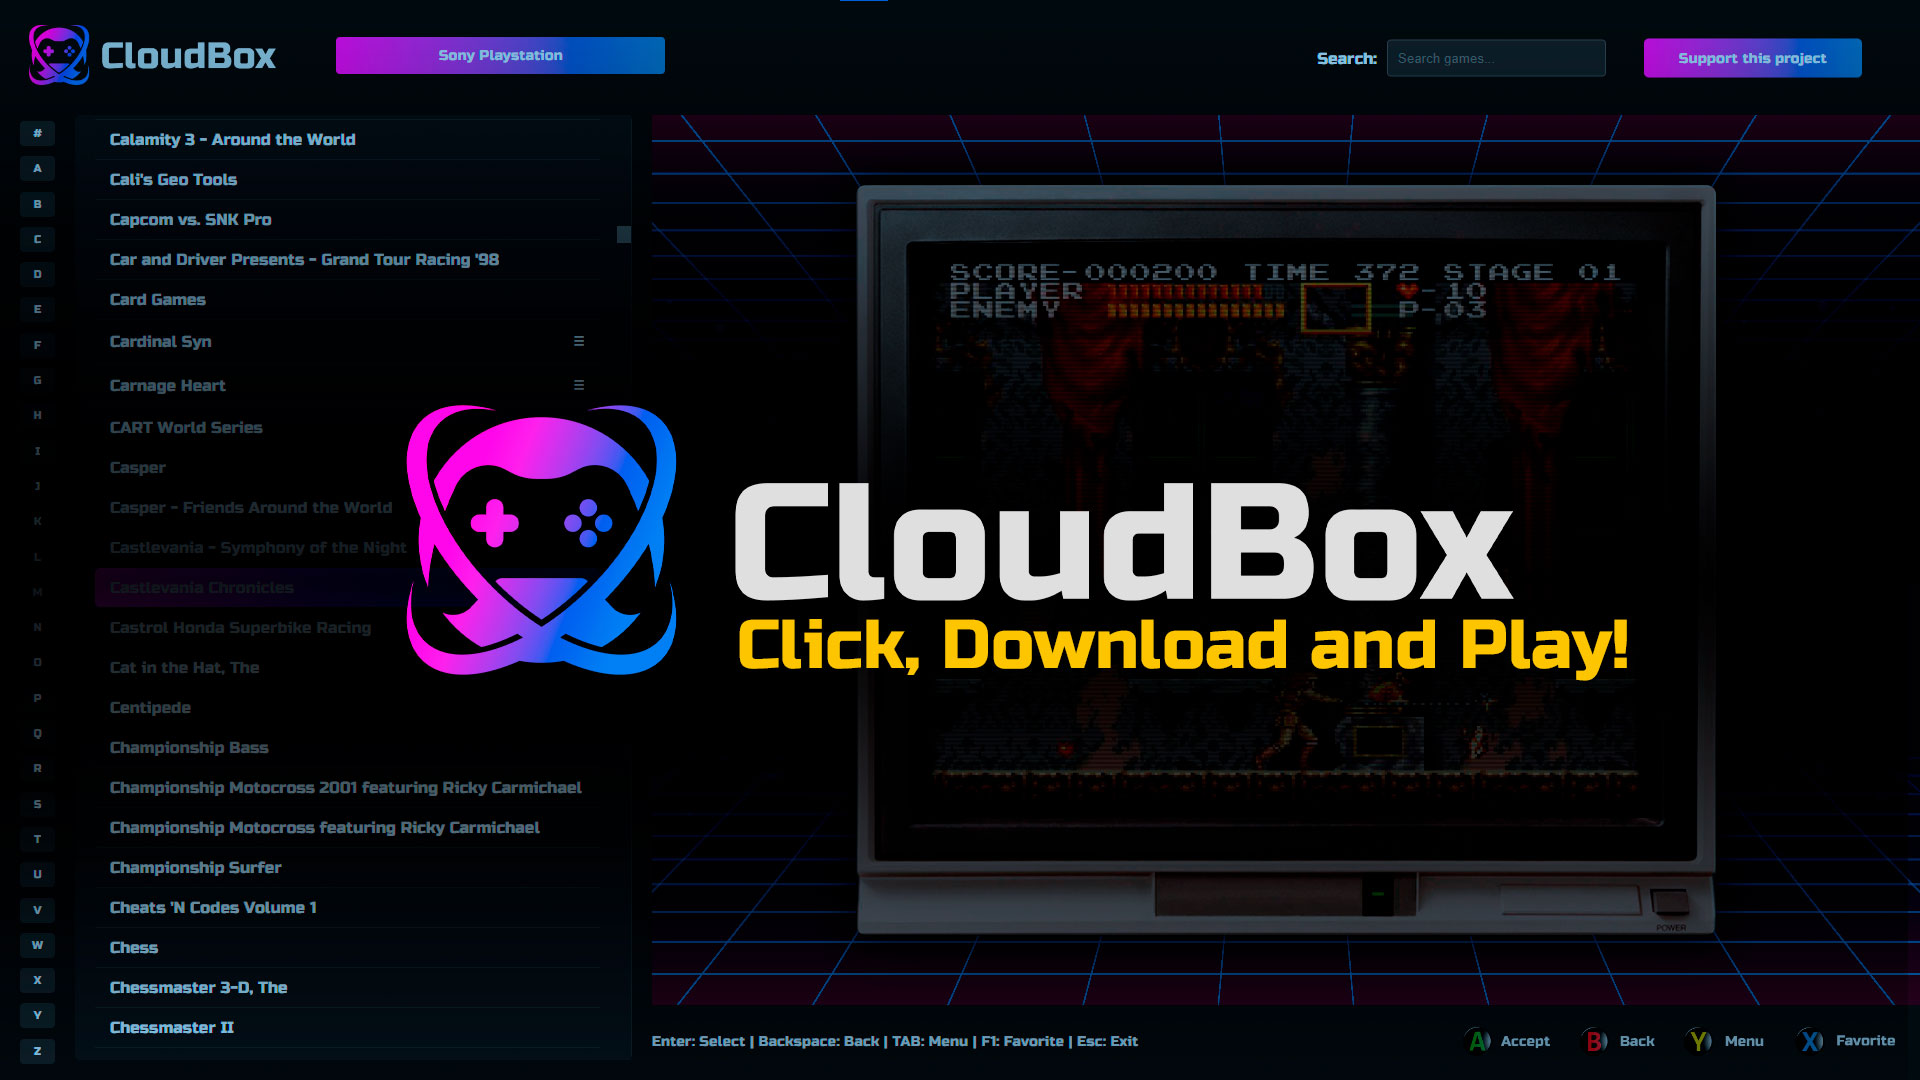Image resolution: width=1920 pixels, height=1080 pixels.
Task: Jump to games starting with H
Action: (x=37, y=415)
